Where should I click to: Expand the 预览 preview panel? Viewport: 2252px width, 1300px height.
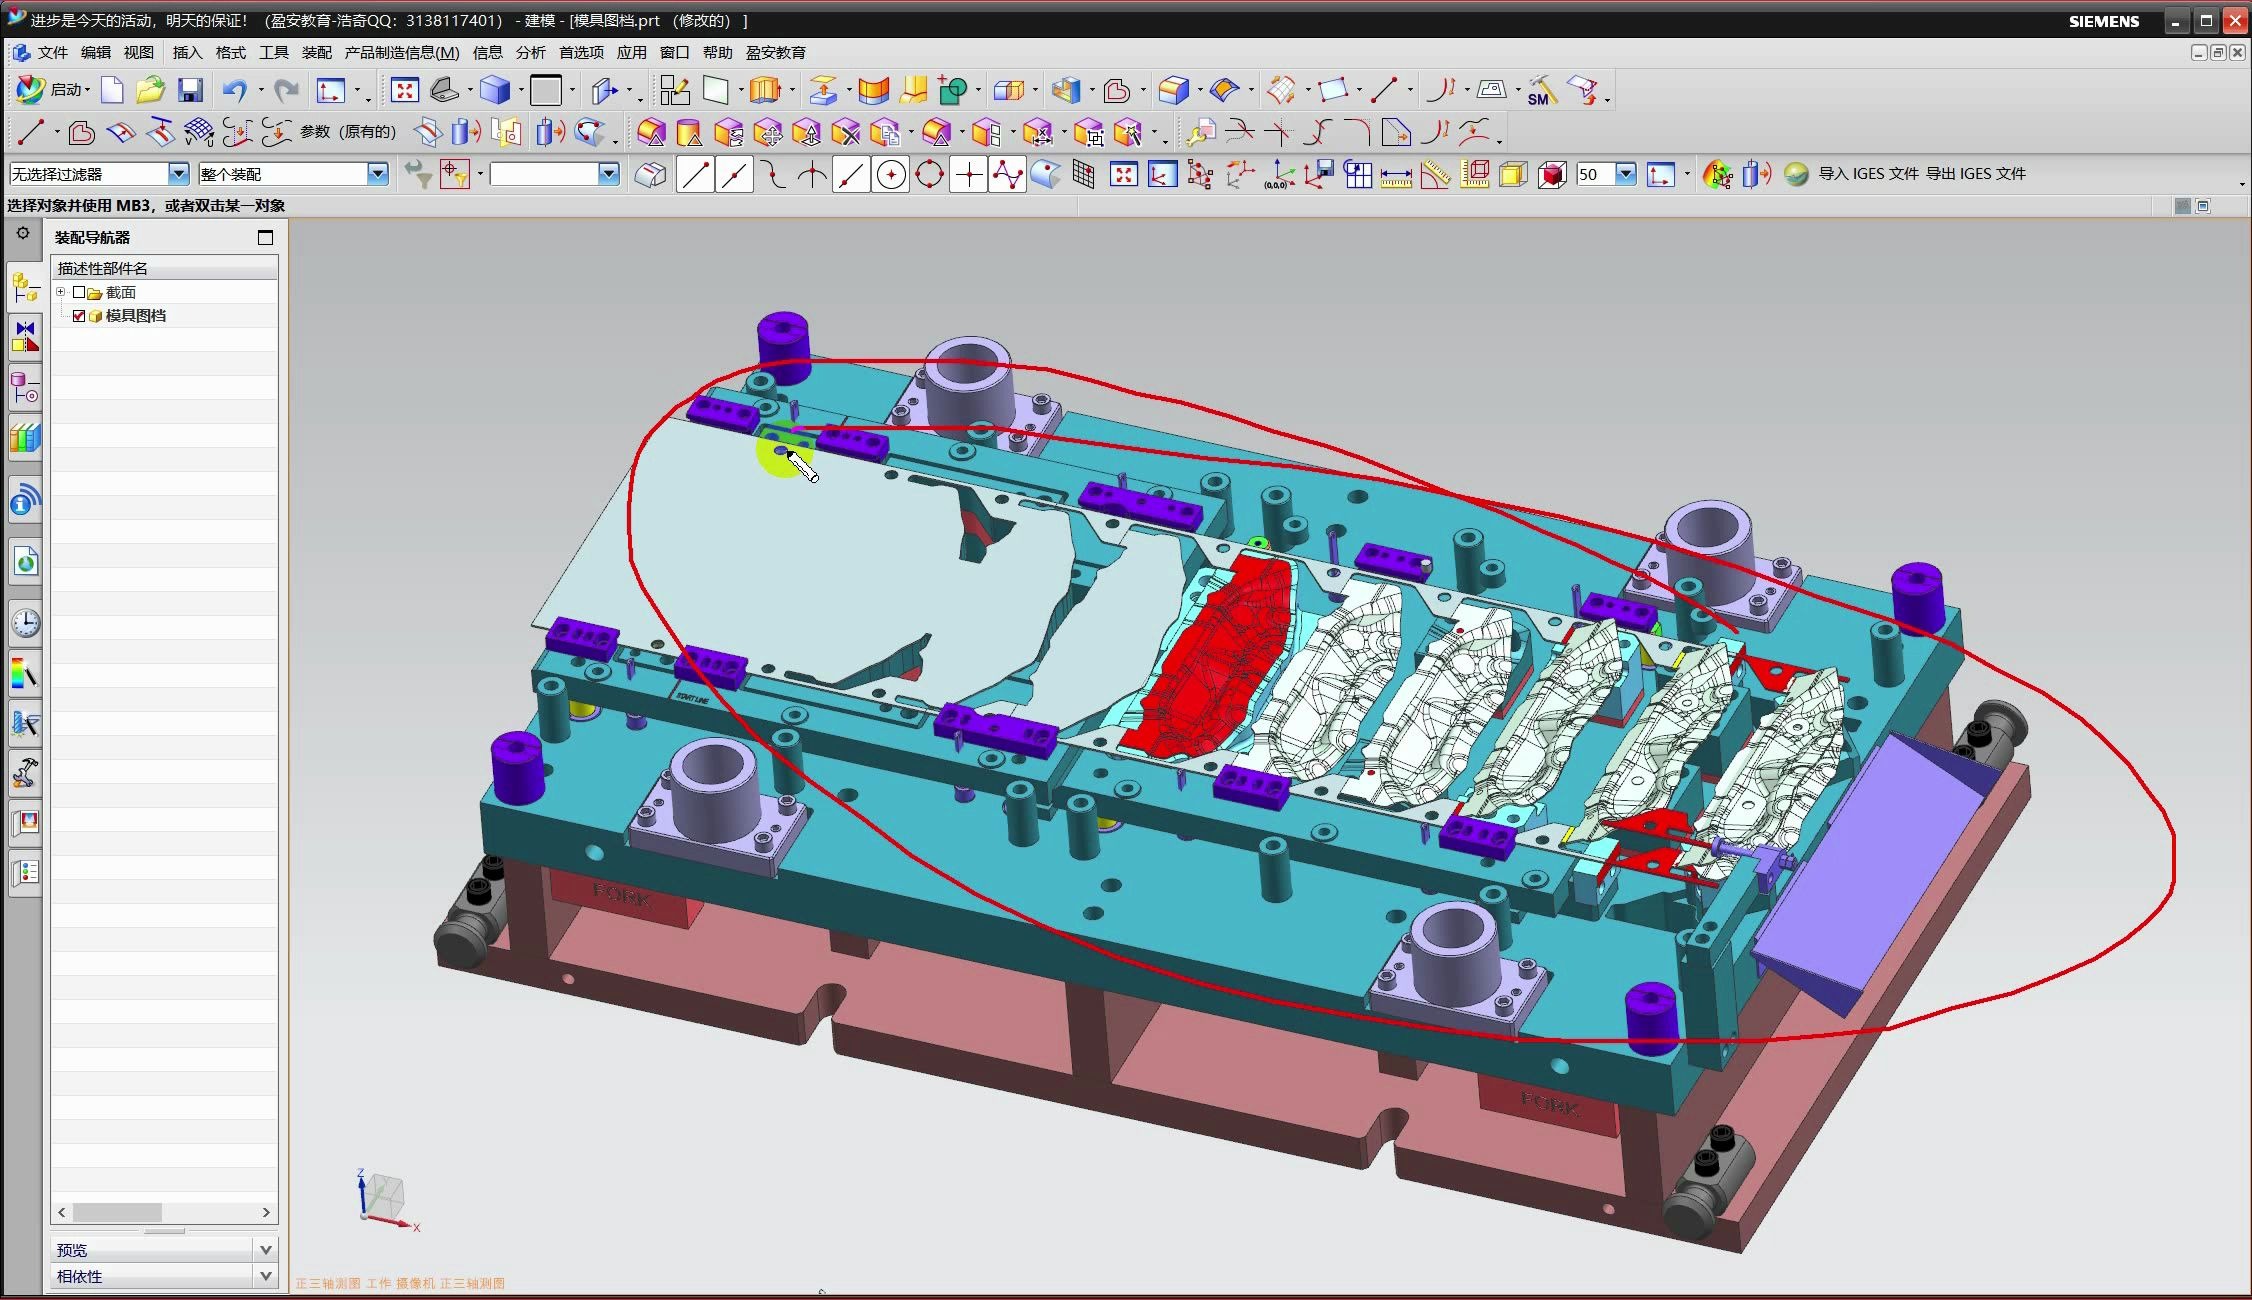[x=265, y=1249]
